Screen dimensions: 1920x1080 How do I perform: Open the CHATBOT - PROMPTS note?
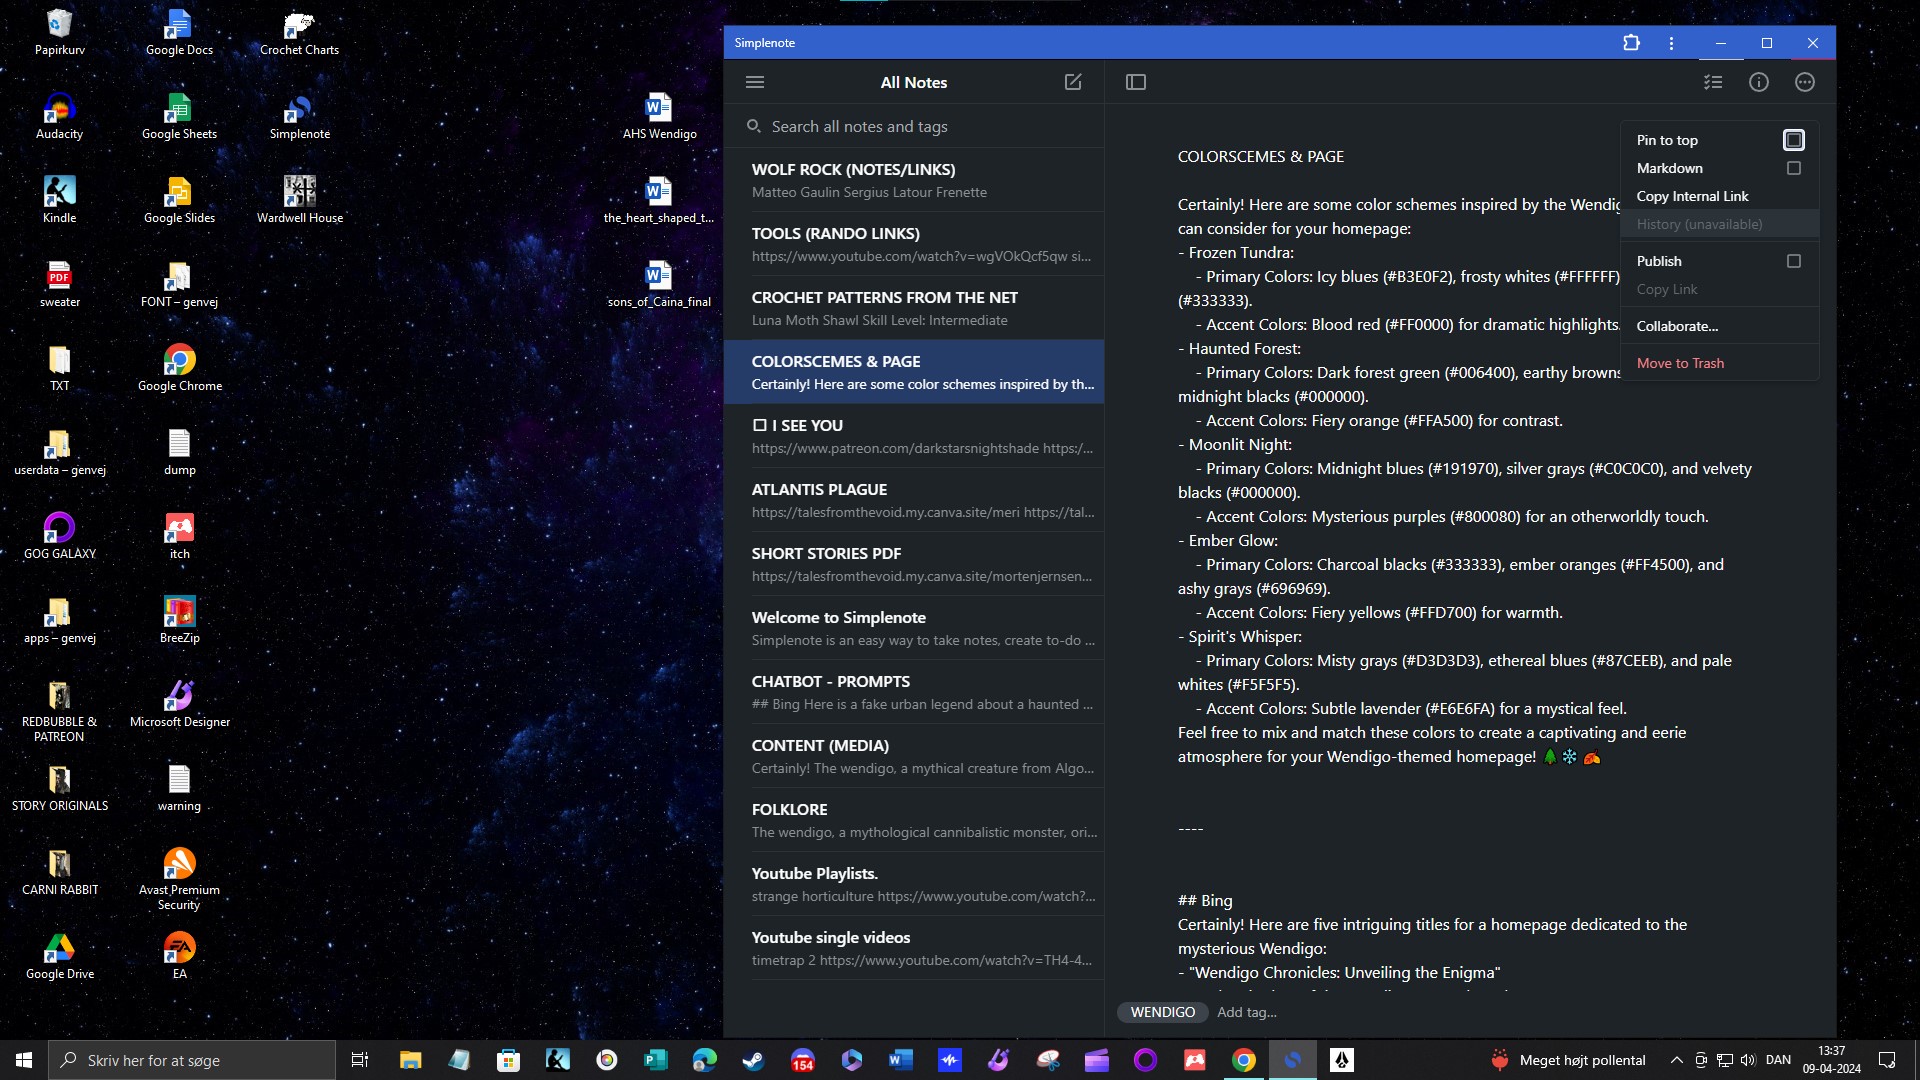920,692
